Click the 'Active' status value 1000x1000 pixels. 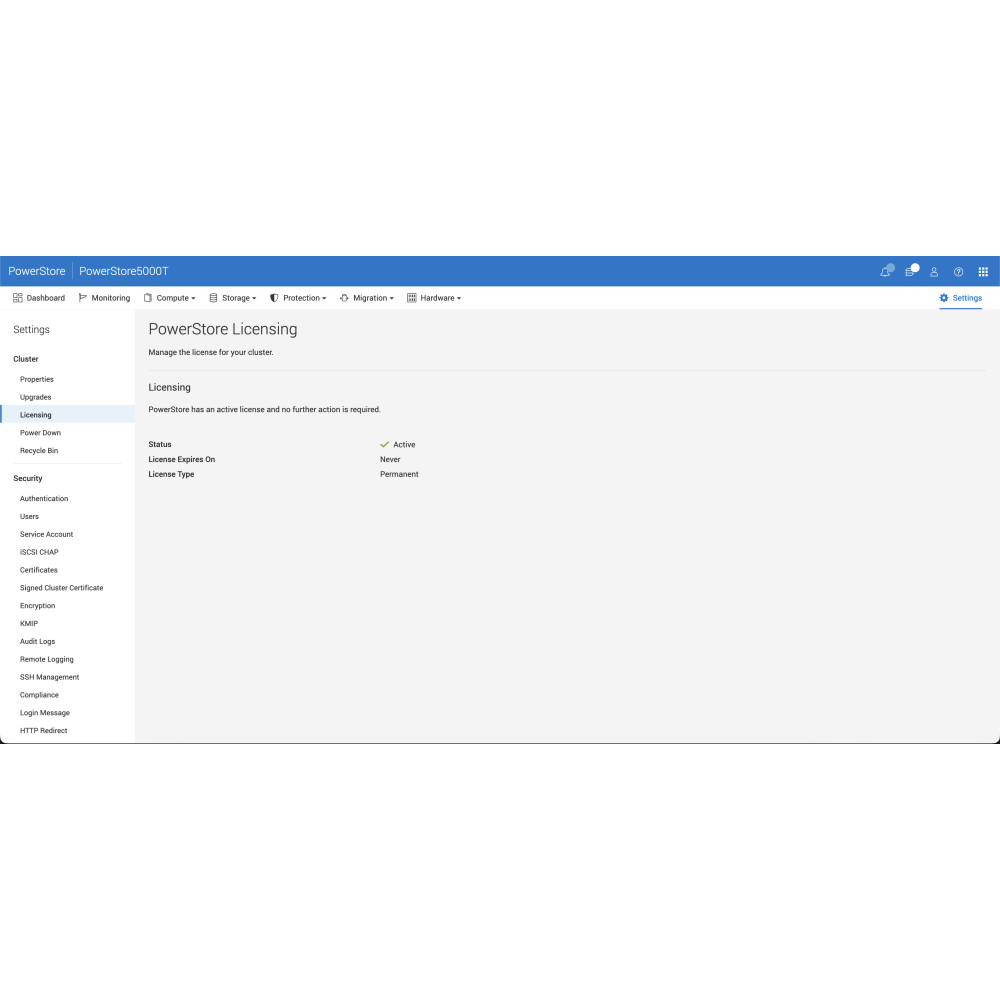[404, 445]
